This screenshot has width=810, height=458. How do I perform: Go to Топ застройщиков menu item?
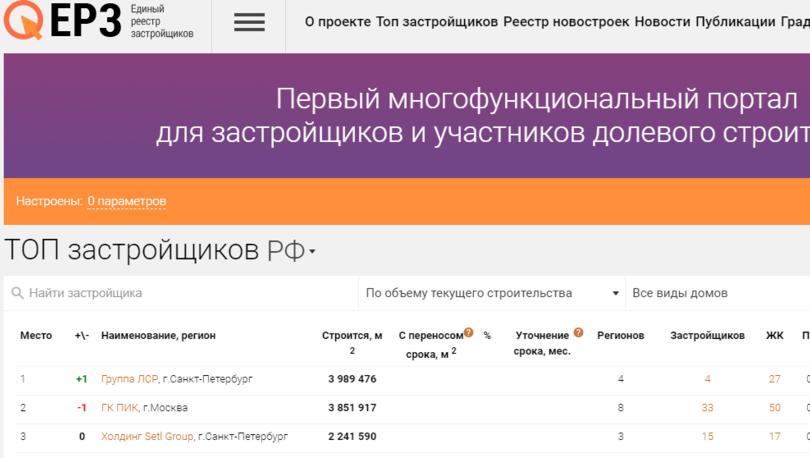pyautogui.click(x=437, y=22)
